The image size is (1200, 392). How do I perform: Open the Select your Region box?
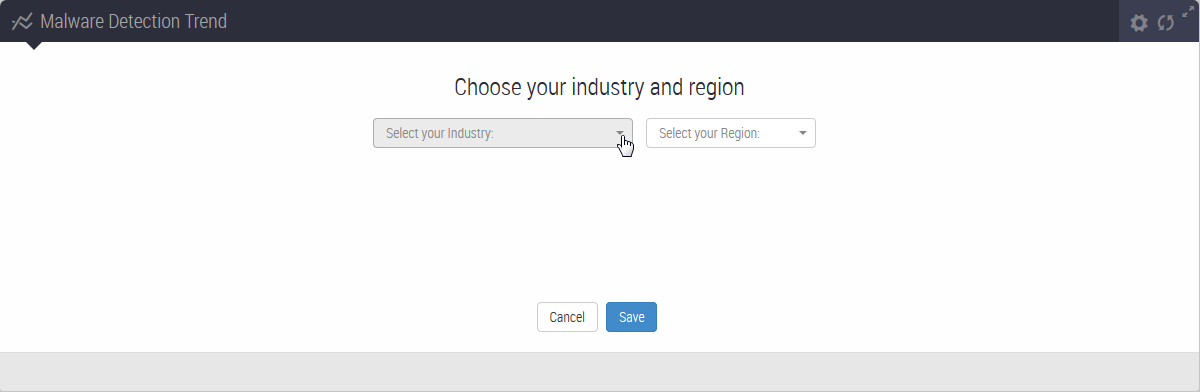pos(731,133)
